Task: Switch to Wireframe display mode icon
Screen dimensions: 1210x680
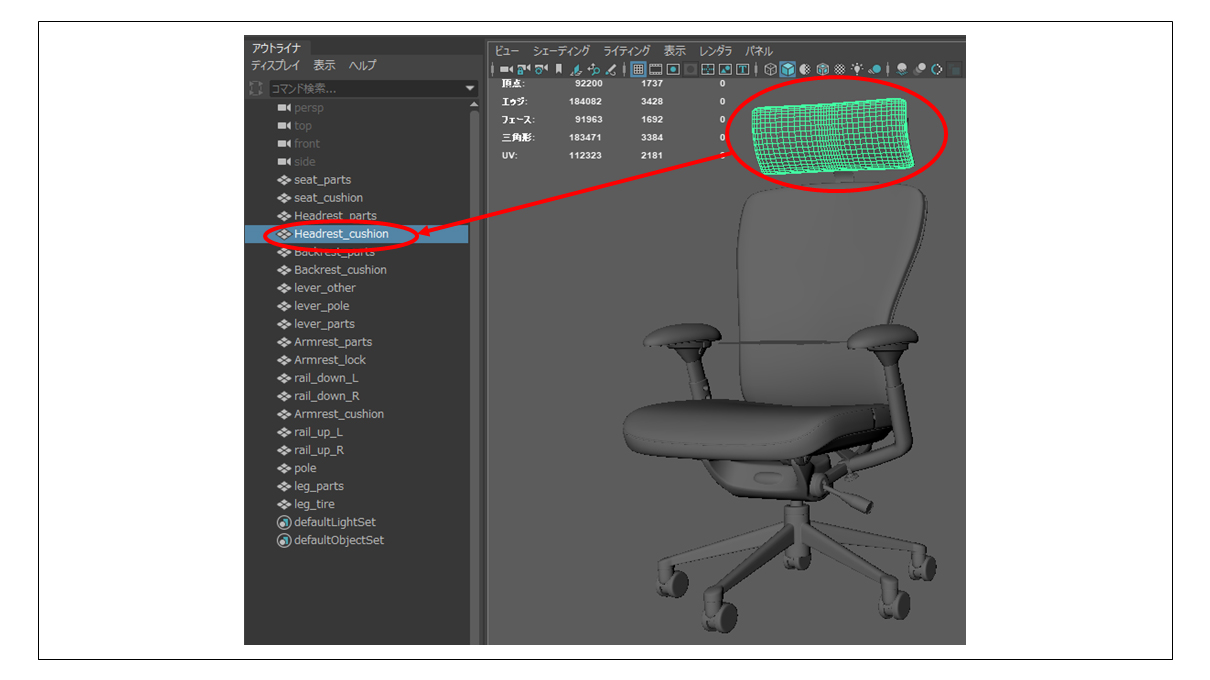Action: tap(770, 69)
